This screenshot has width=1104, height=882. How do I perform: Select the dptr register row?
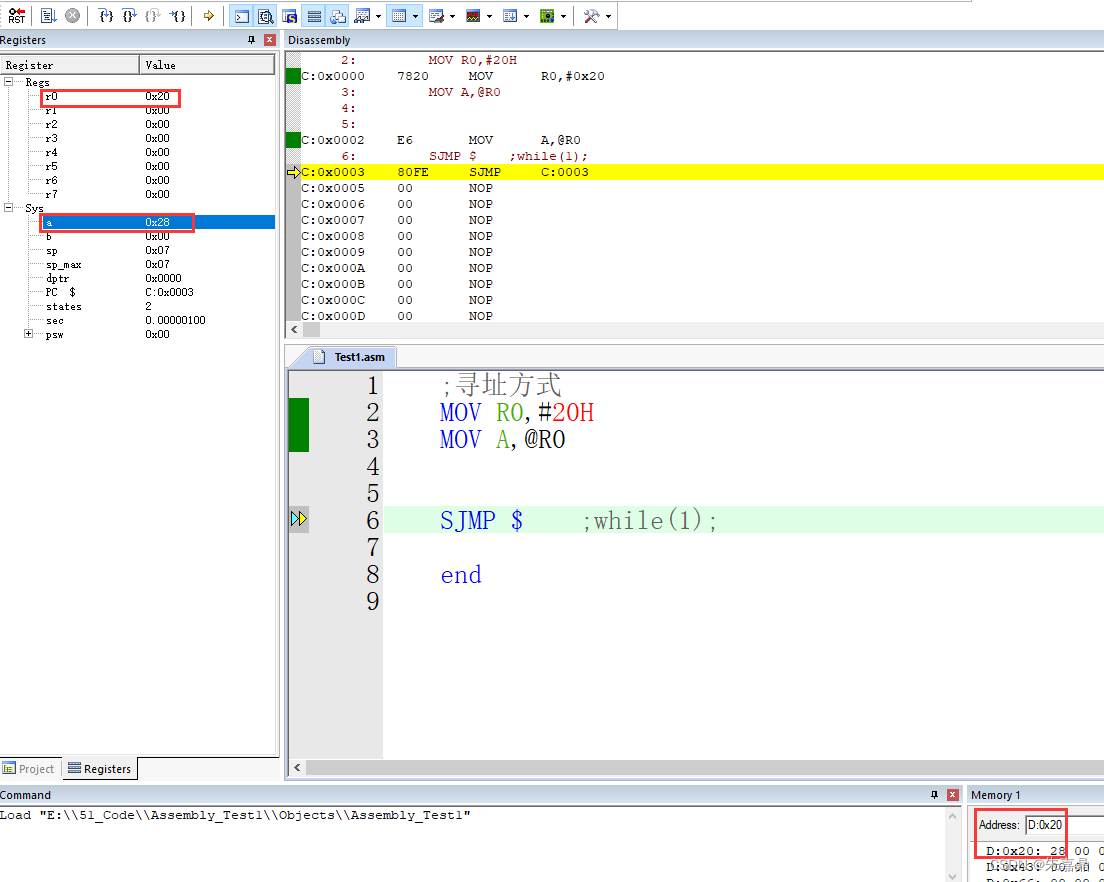(x=137, y=278)
